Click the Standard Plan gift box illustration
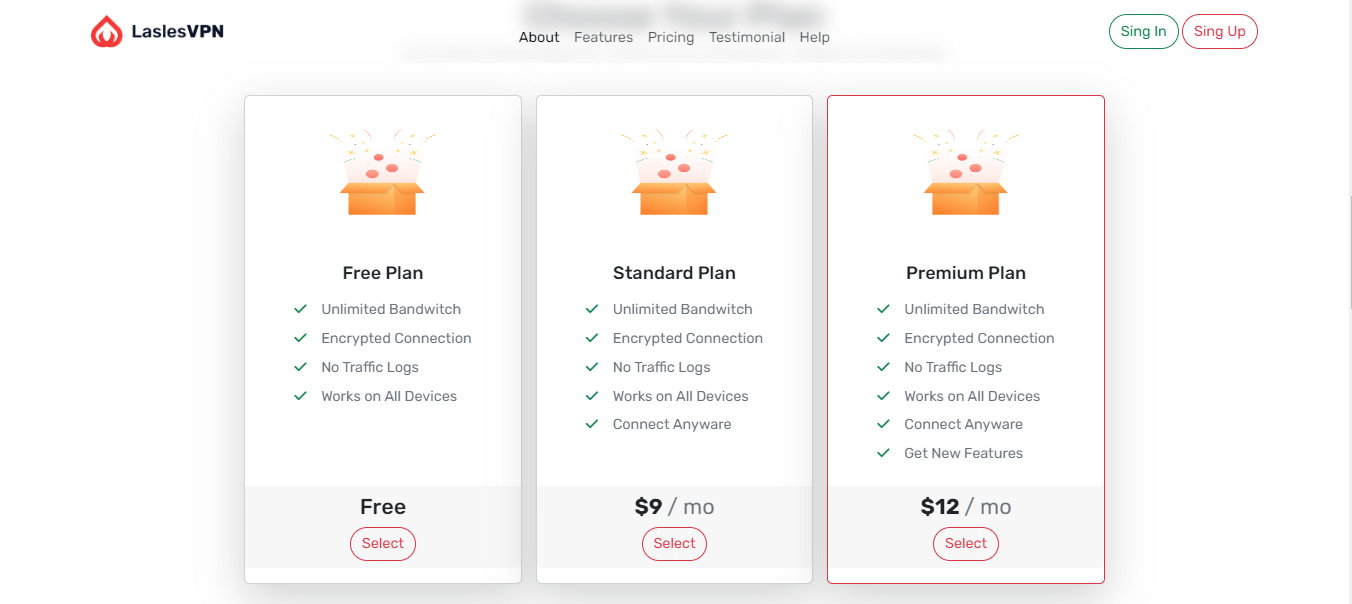Viewport: 1352px width, 604px height. coord(674,172)
